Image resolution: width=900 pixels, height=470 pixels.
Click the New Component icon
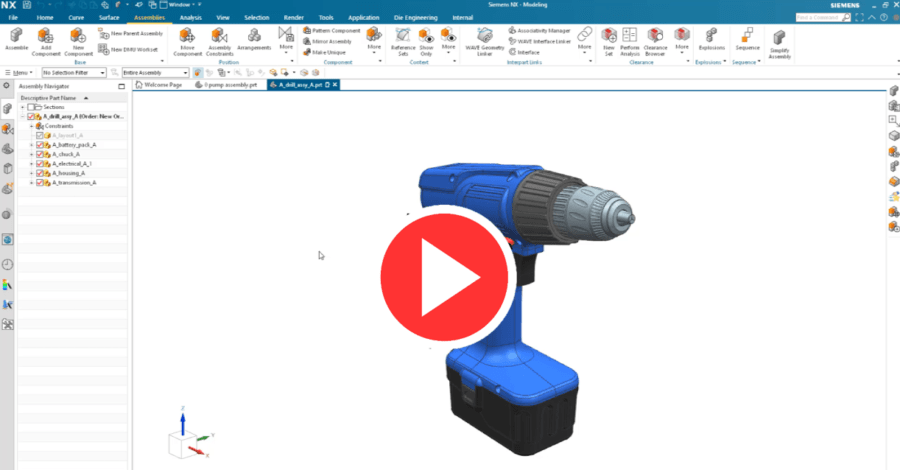pyautogui.click(x=78, y=36)
